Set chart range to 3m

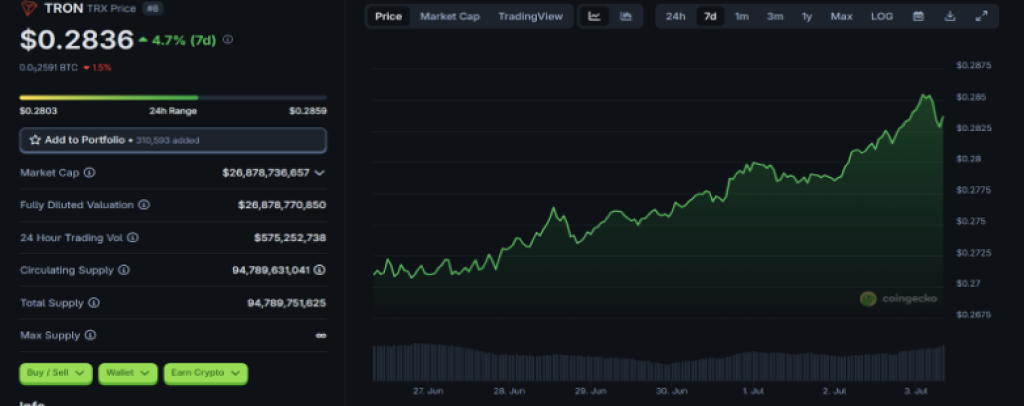[775, 16]
